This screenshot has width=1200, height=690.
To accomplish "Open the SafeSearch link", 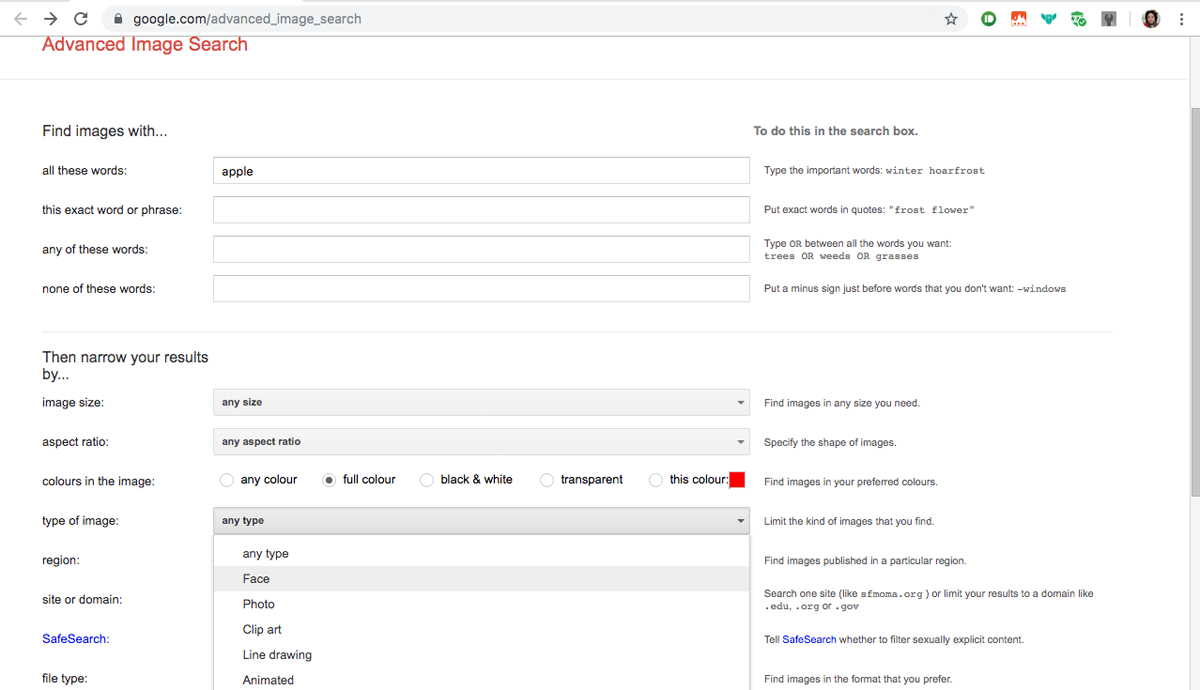I will (x=74, y=638).
